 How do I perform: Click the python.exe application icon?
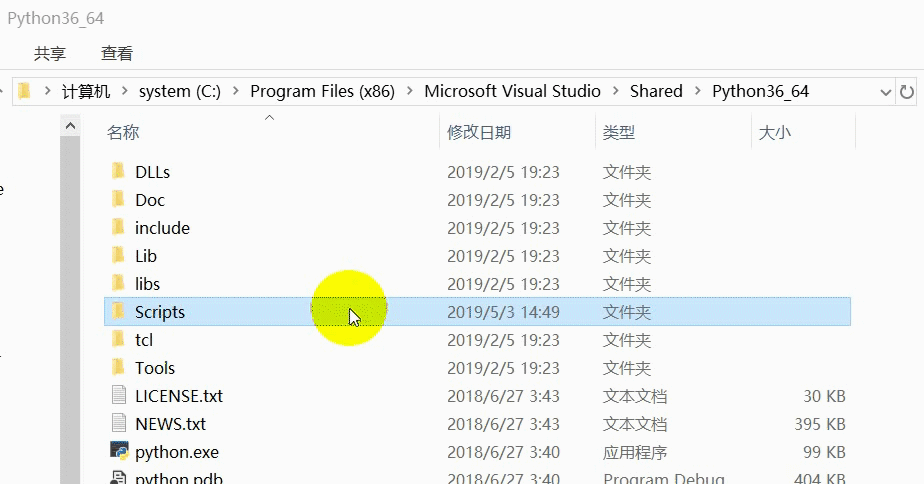pos(119,451)
